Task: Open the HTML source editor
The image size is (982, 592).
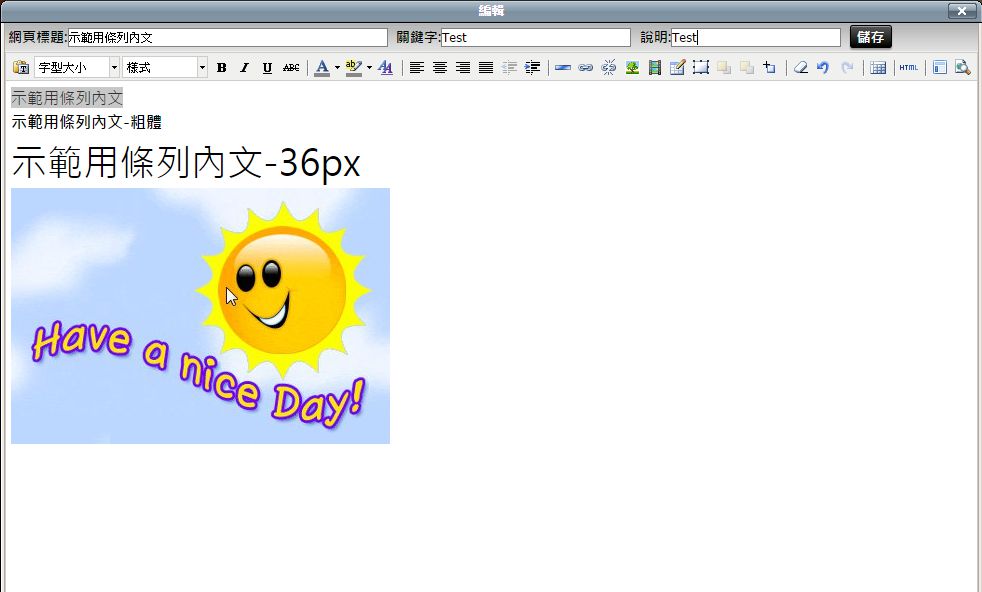Action: click(908, 68)
